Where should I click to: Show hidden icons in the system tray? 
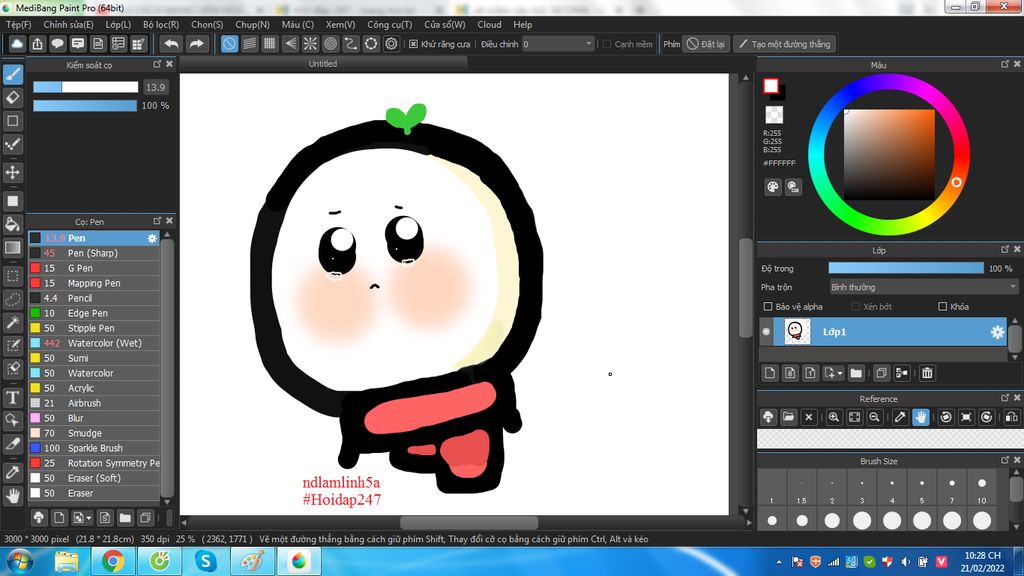point(779,562)
